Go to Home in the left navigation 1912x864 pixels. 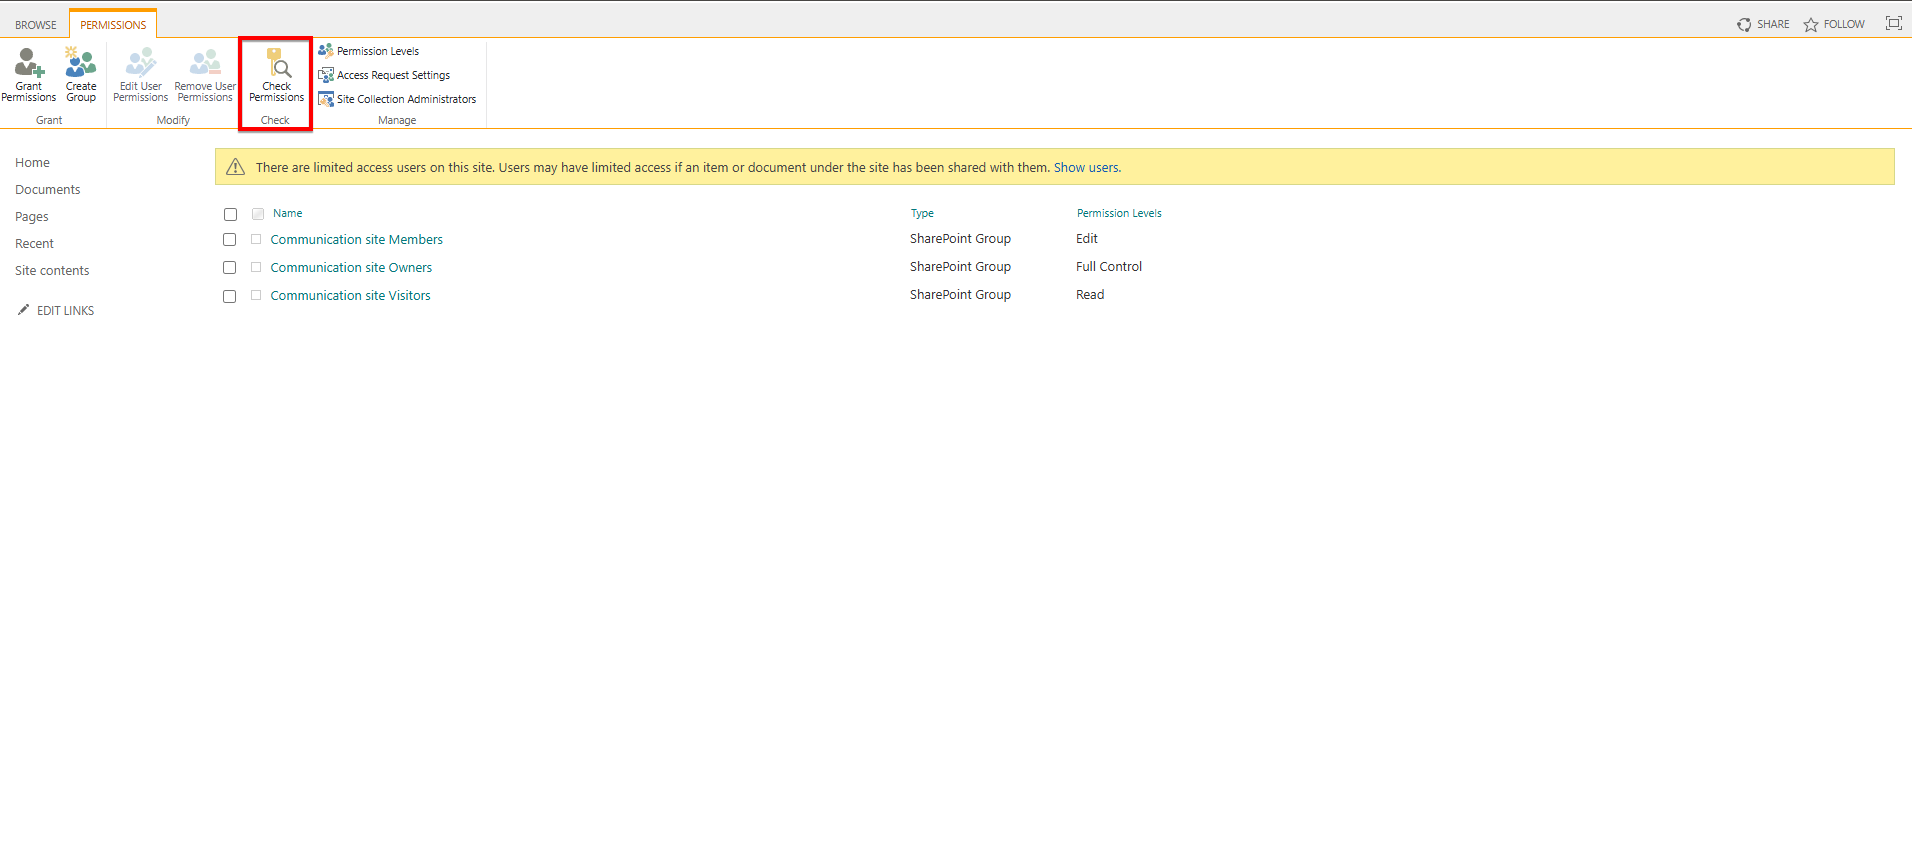point(32,163)
